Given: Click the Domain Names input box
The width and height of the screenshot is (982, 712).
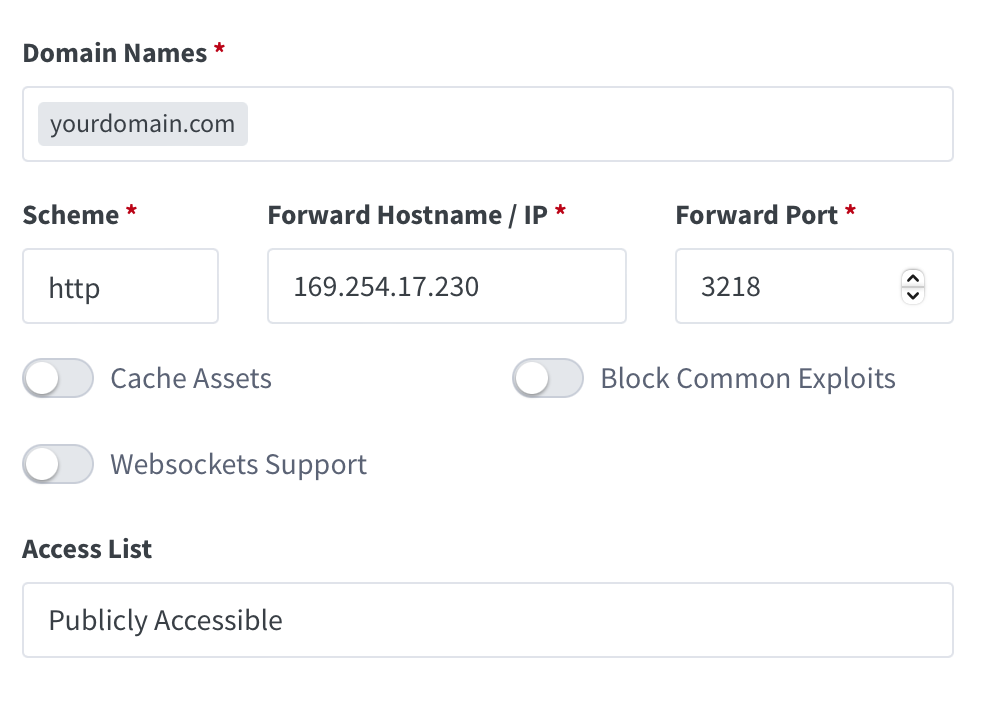Looking at the screenshot, I should click(600, 124).
